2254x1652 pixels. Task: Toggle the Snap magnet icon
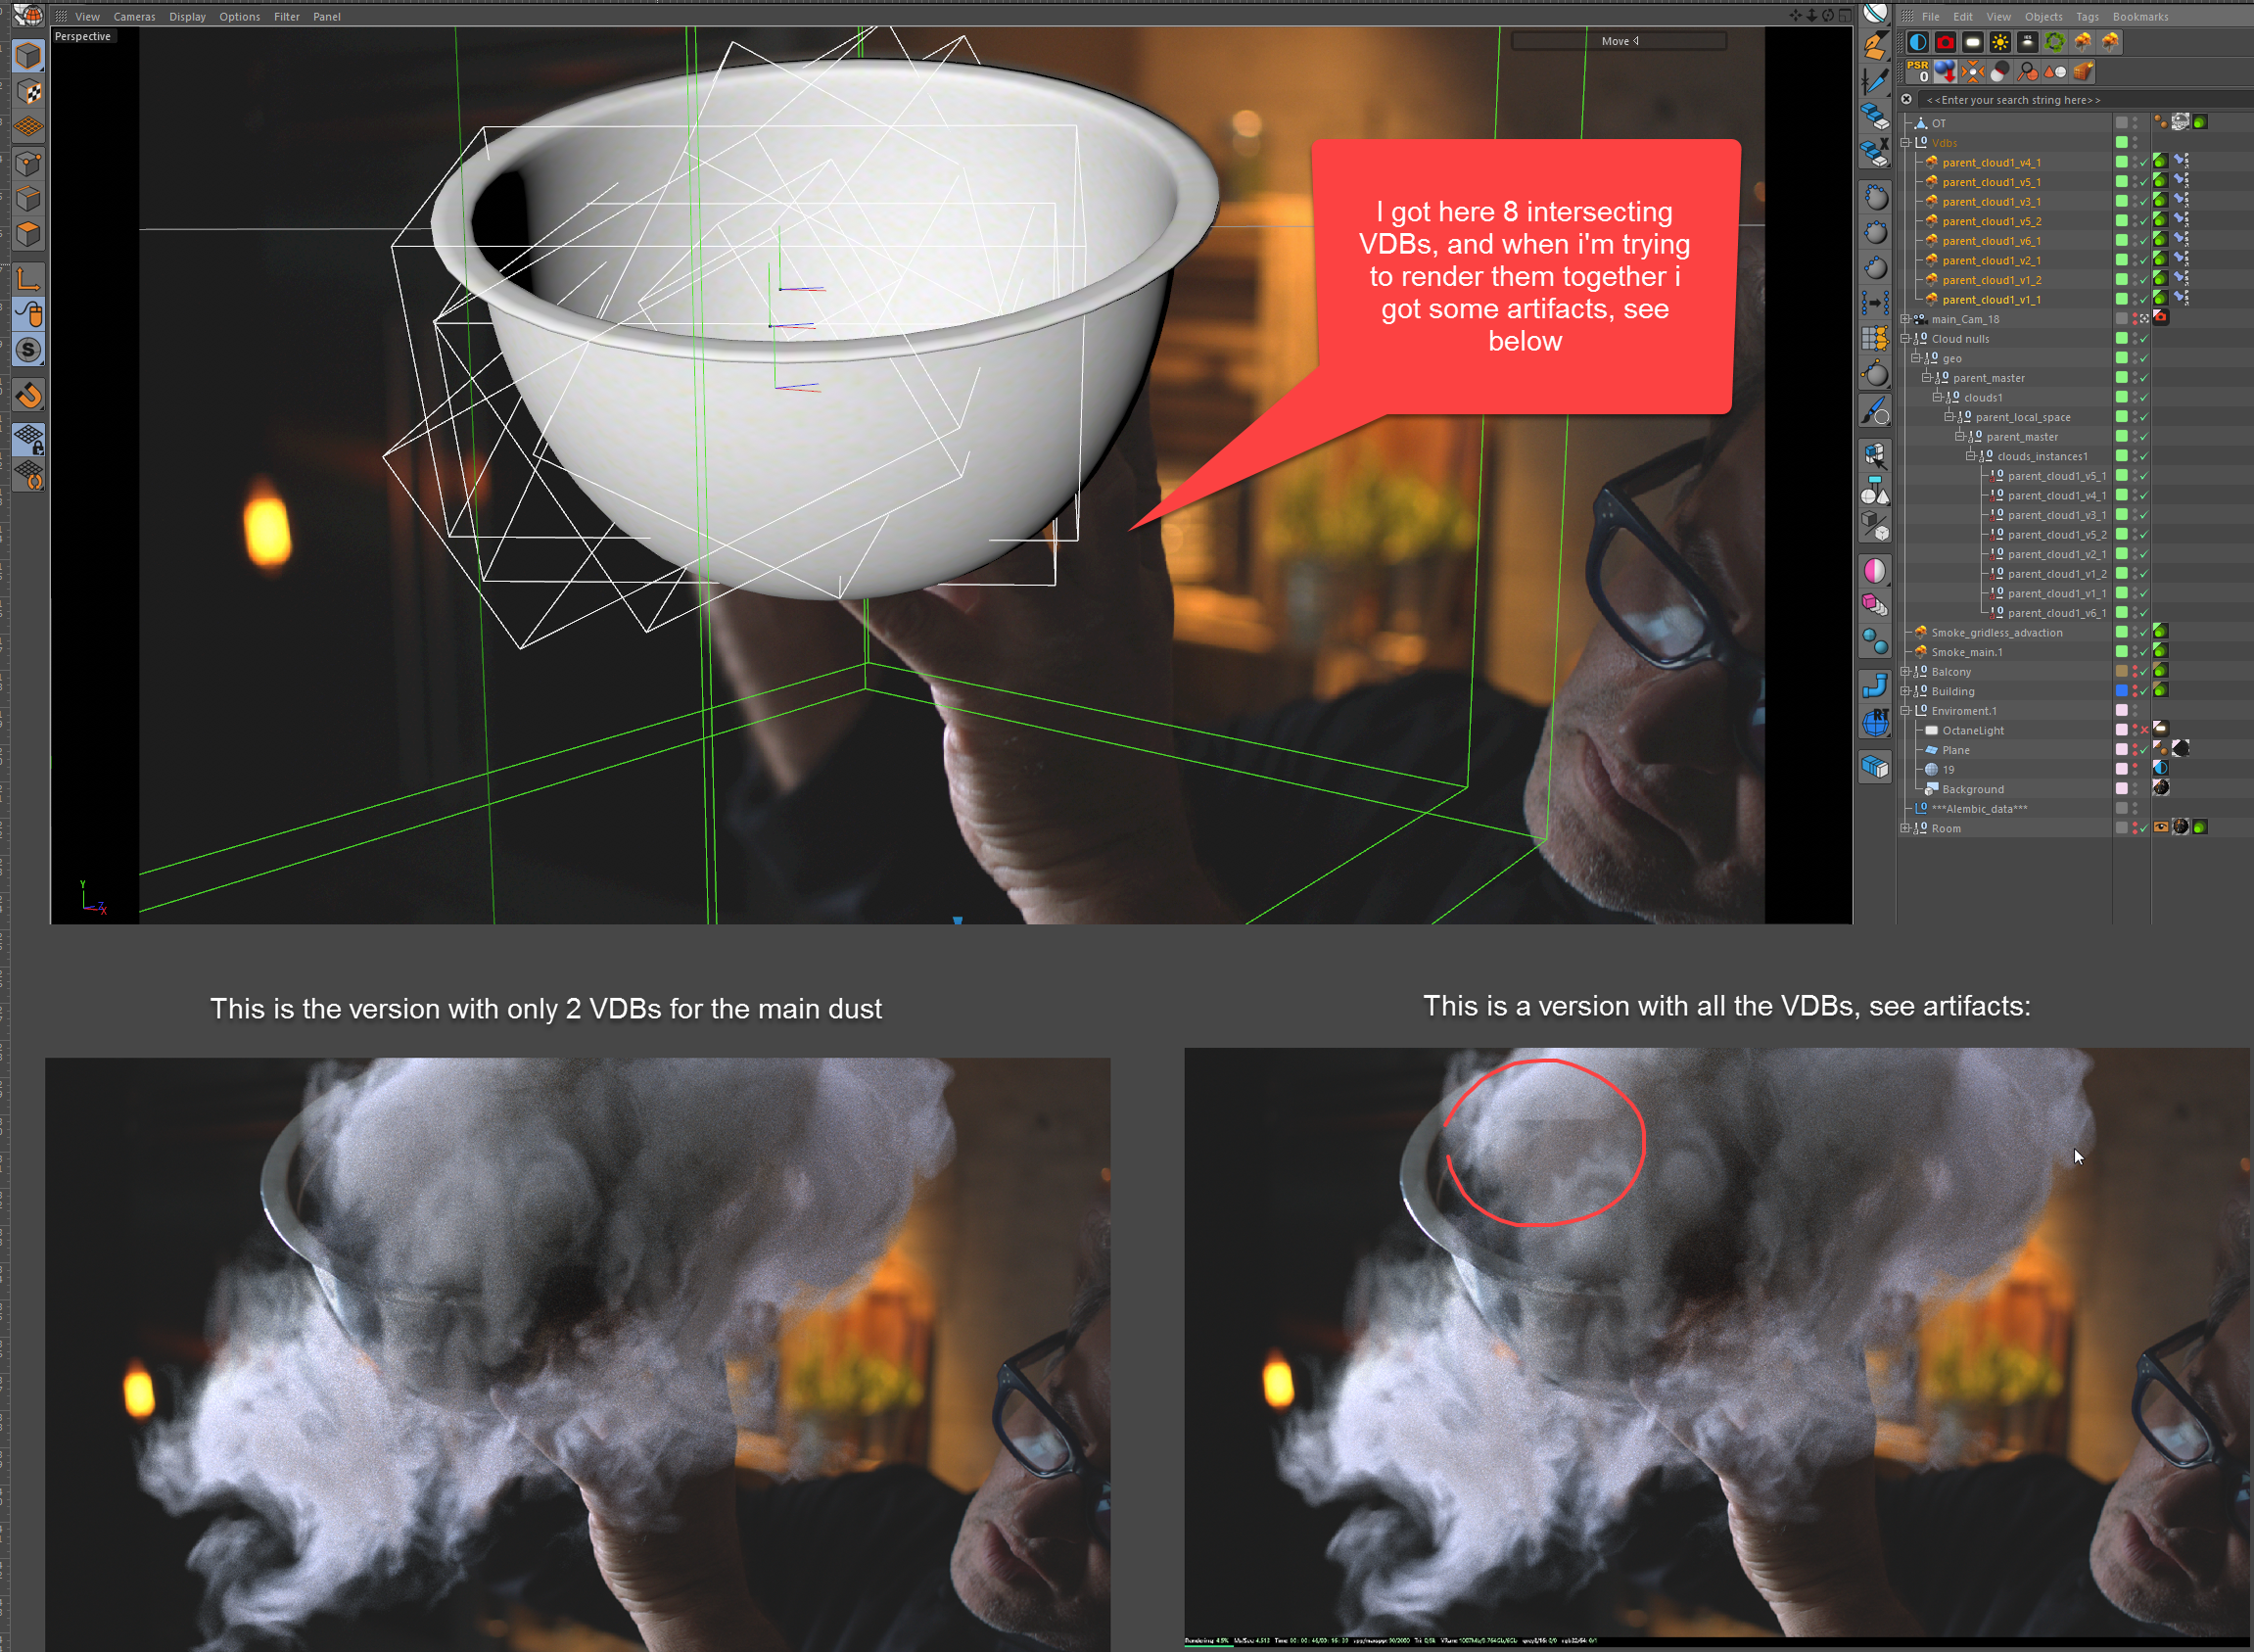click(x=28, y=396)
